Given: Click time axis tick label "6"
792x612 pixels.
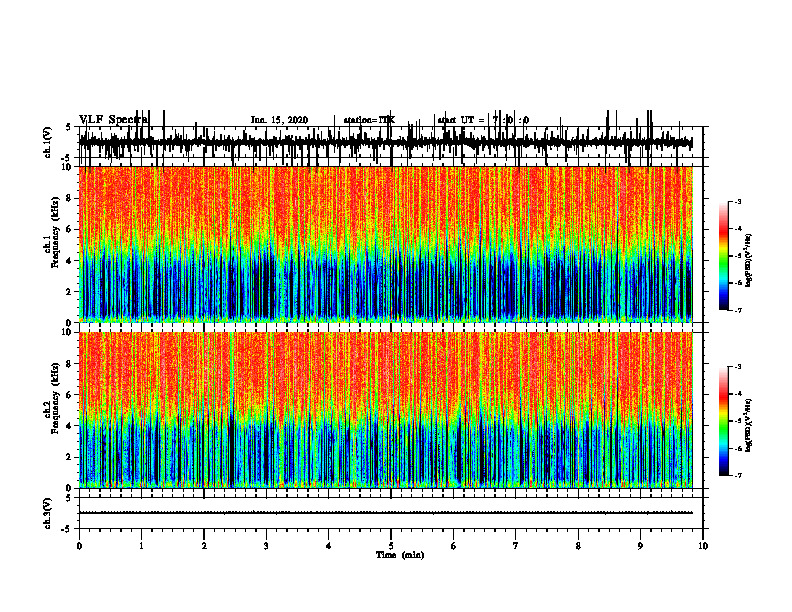Looking at the screenshot, I should pos(454,546).
